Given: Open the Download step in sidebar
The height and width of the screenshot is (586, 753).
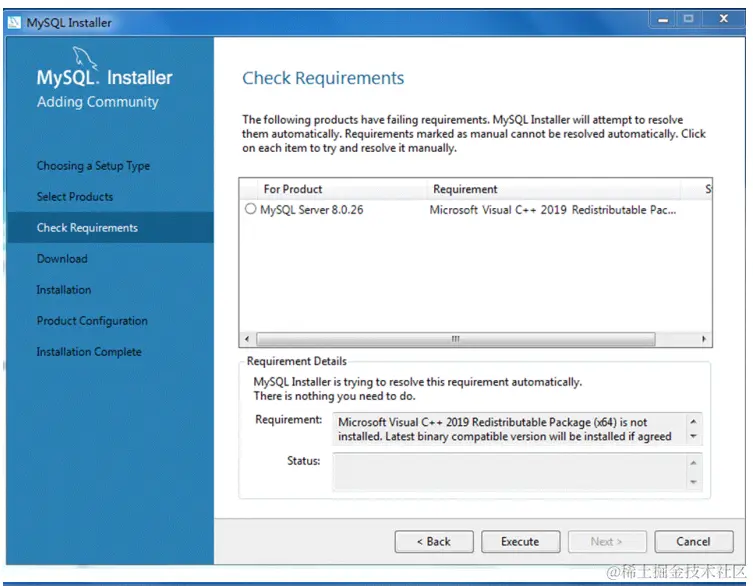Looking at the screenshot, I should coord(62,258).
